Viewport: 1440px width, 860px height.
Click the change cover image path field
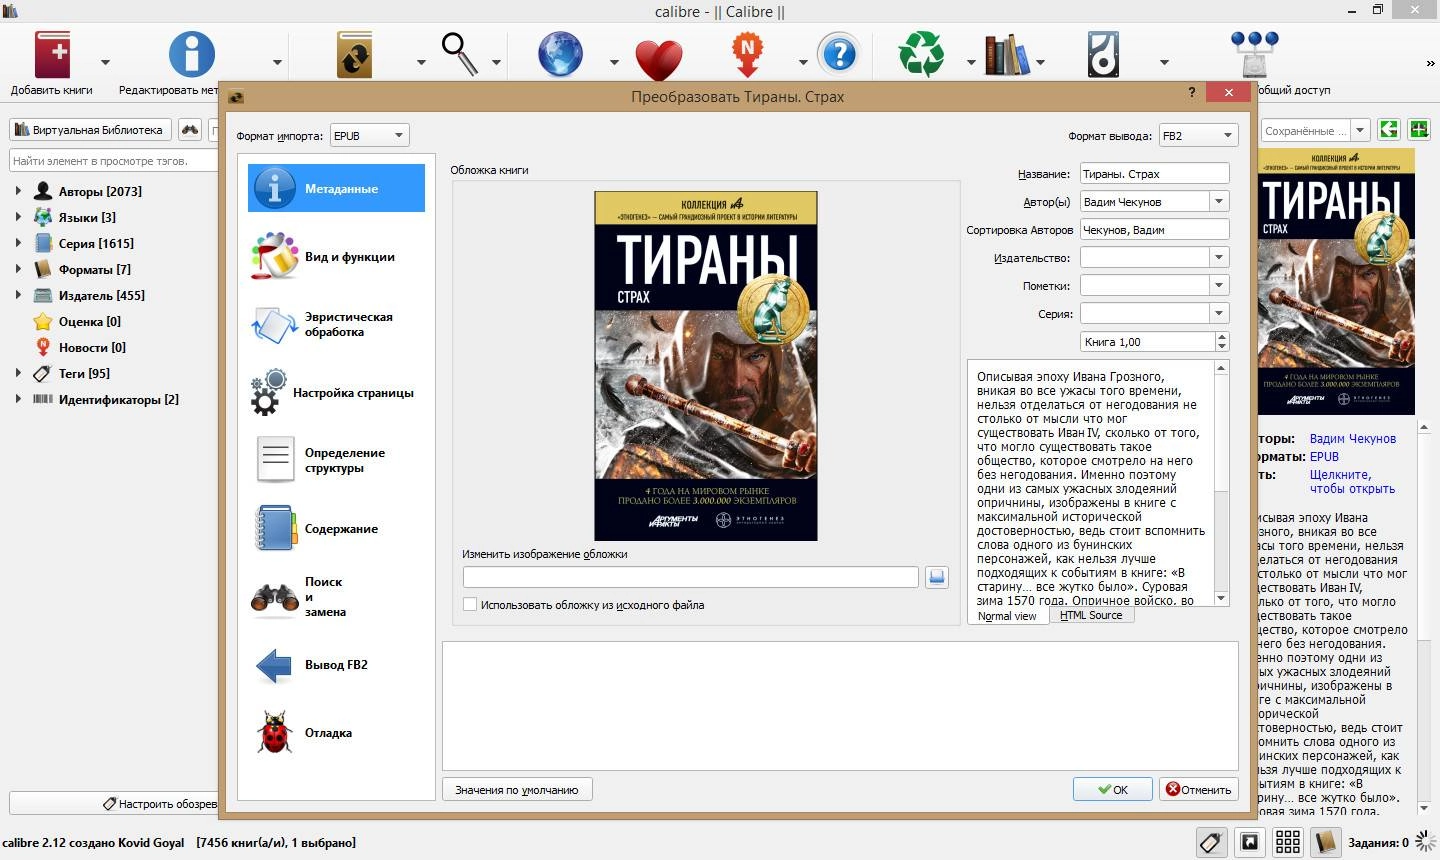690,577
